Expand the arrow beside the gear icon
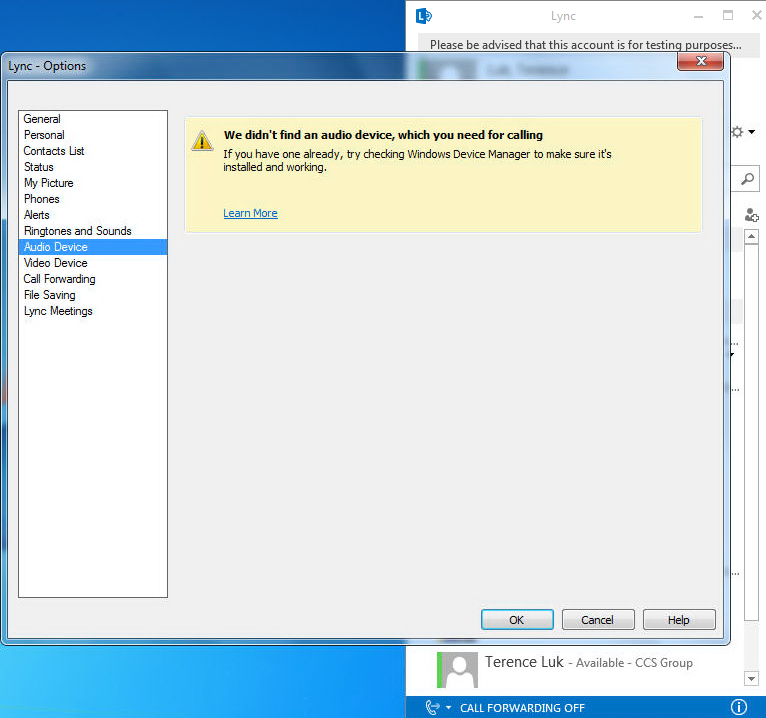 [751, 132]
